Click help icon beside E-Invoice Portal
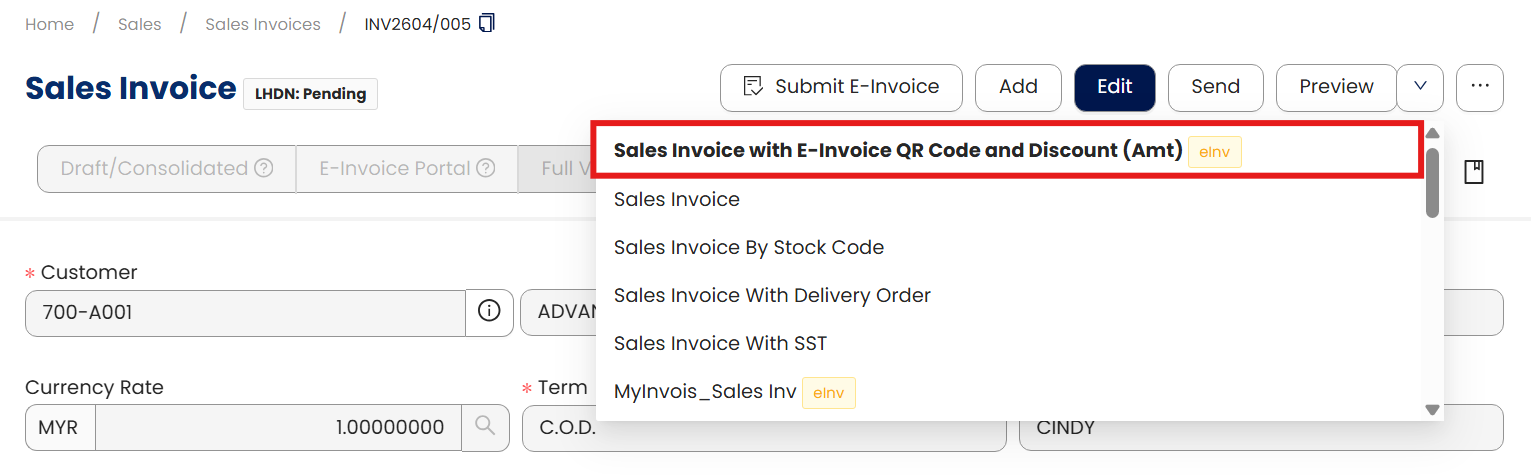The image size is (1531, 475). 486,169
